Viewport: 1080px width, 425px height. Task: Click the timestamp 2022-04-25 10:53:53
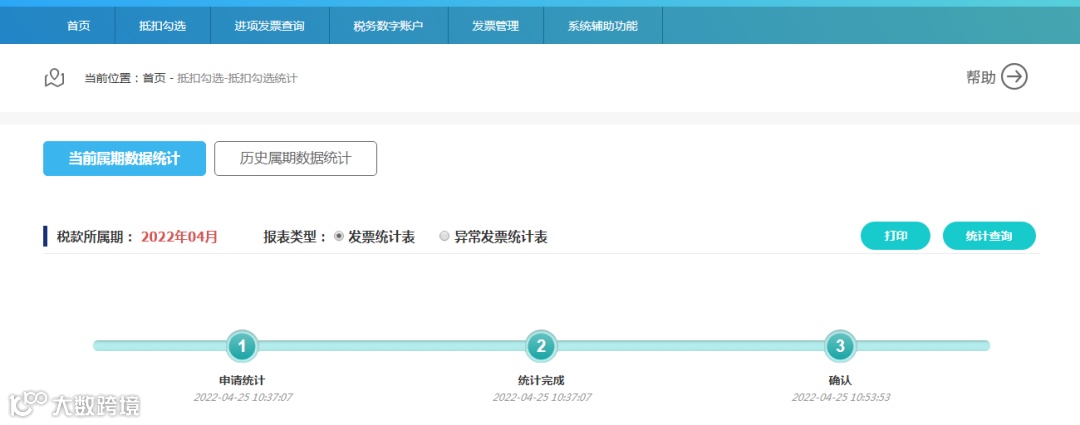click(841, 397)
